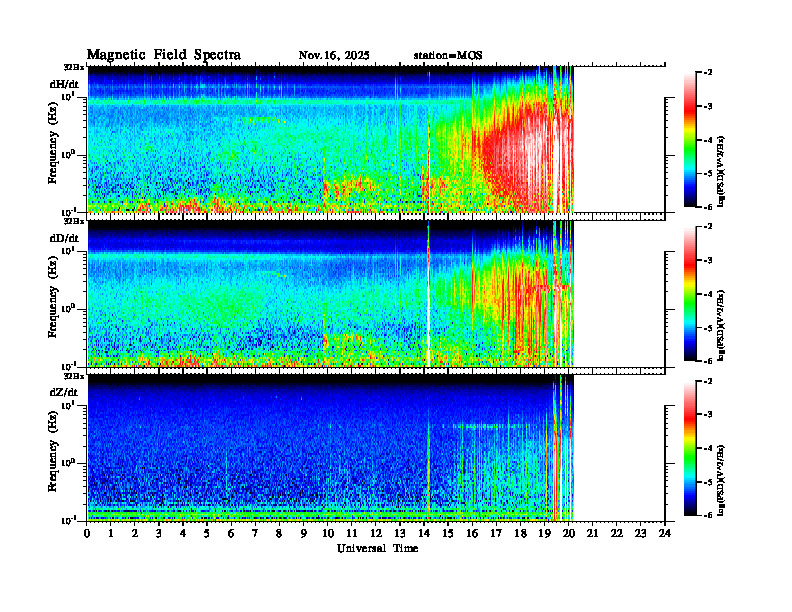
Task: Click the '32Hz' tick of dZ/dt panel
Action: 74,376
